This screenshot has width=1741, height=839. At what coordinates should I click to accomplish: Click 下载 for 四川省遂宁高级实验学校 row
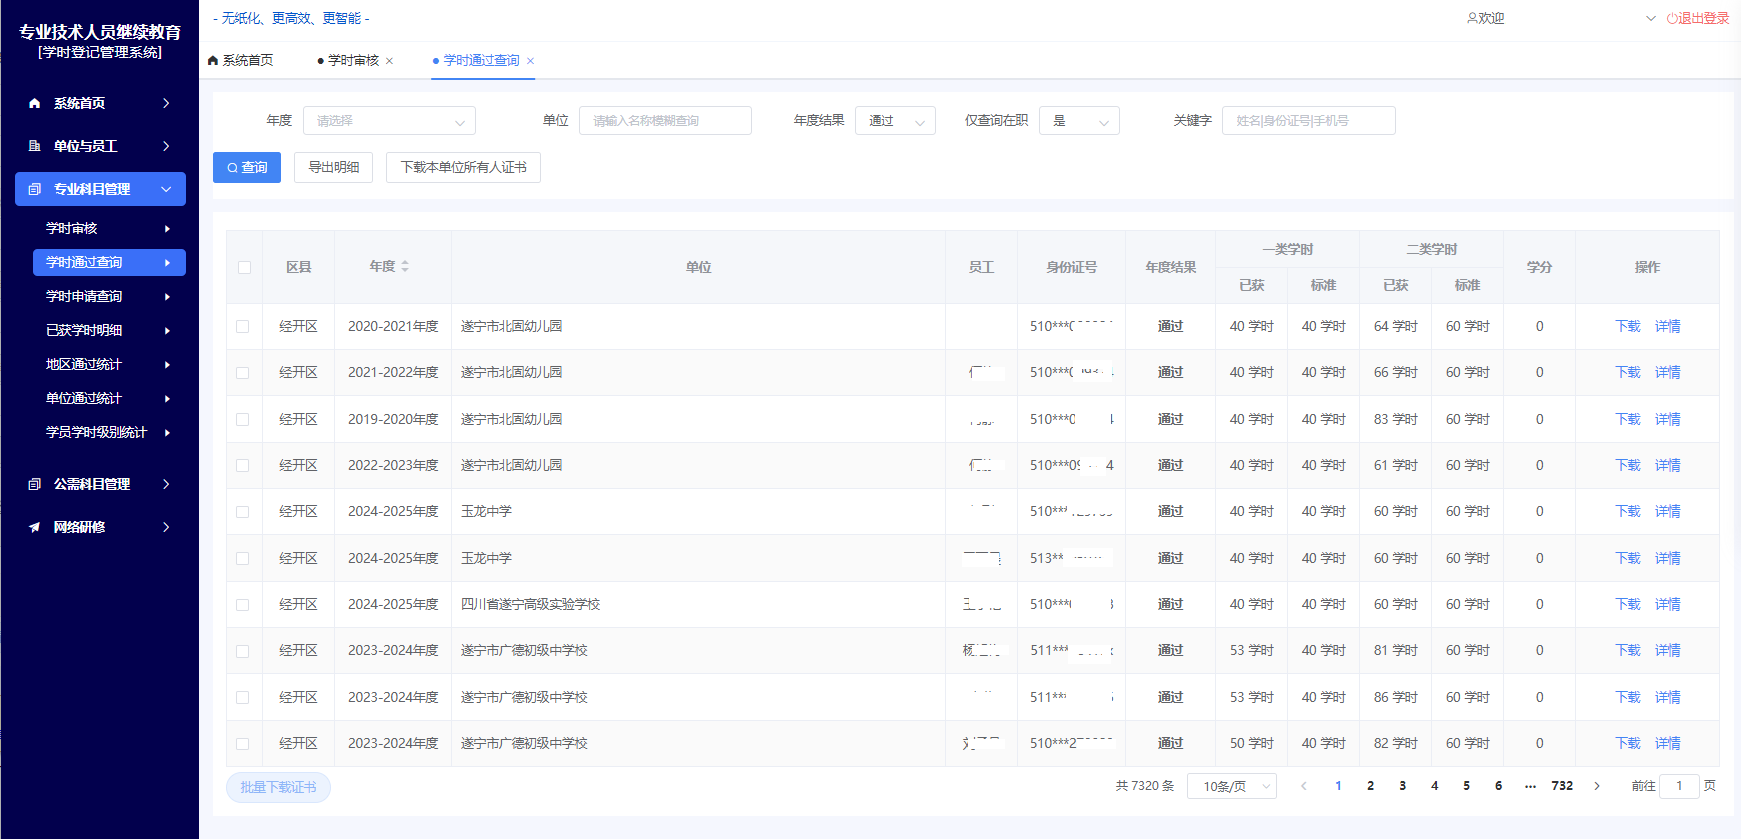1628,604
